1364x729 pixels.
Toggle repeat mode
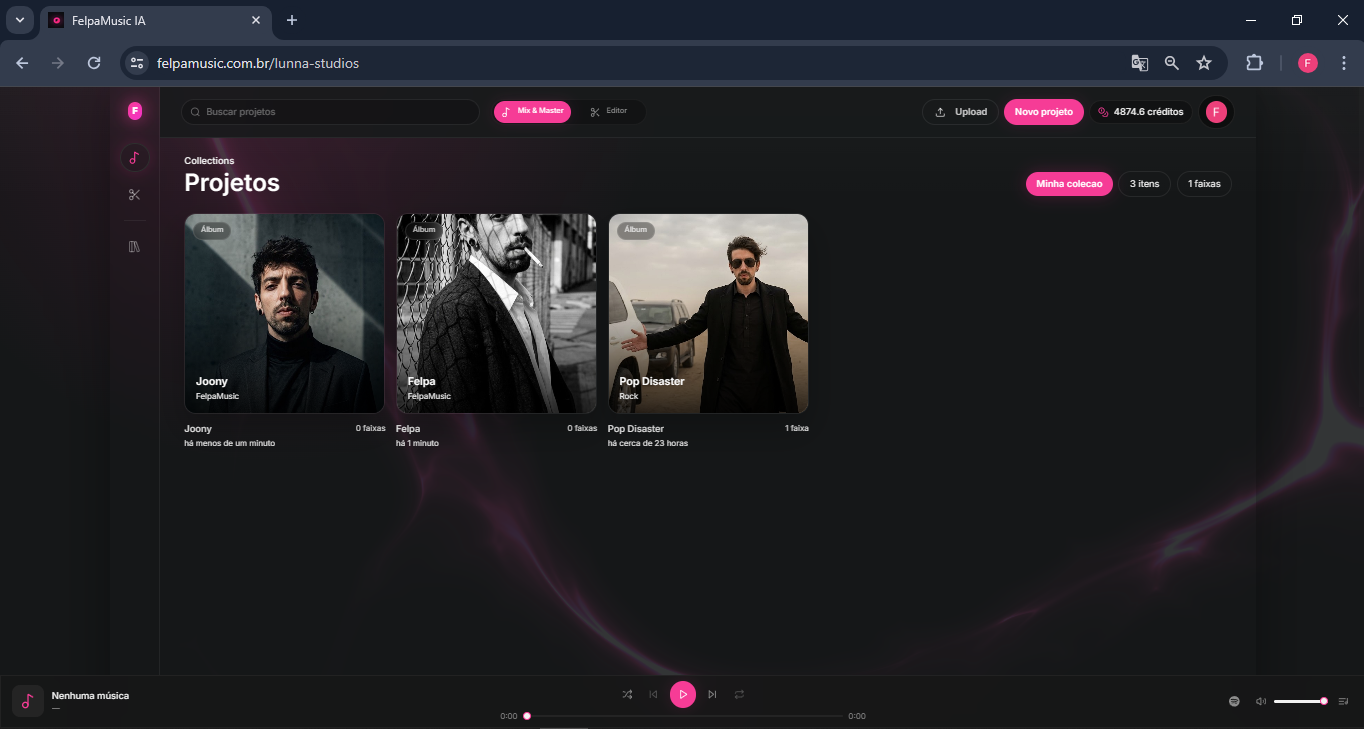pos(739,694)
